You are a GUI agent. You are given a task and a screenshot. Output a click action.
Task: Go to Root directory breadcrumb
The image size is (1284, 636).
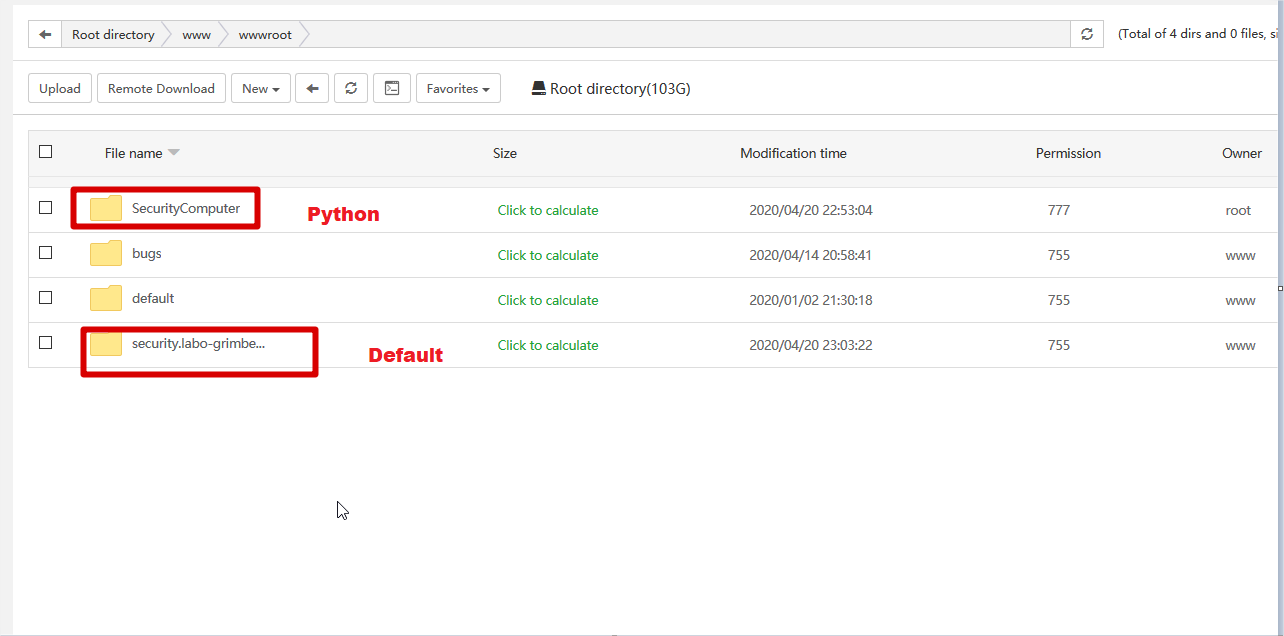tap(113, 35)
